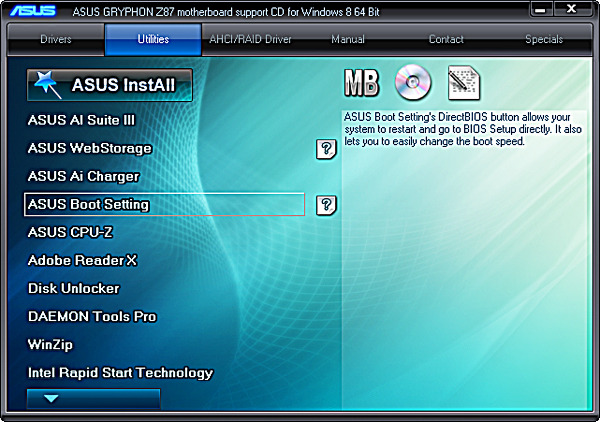Switch to the Drivers tab
Screen dimensions: 600x422
pos(56,39)
